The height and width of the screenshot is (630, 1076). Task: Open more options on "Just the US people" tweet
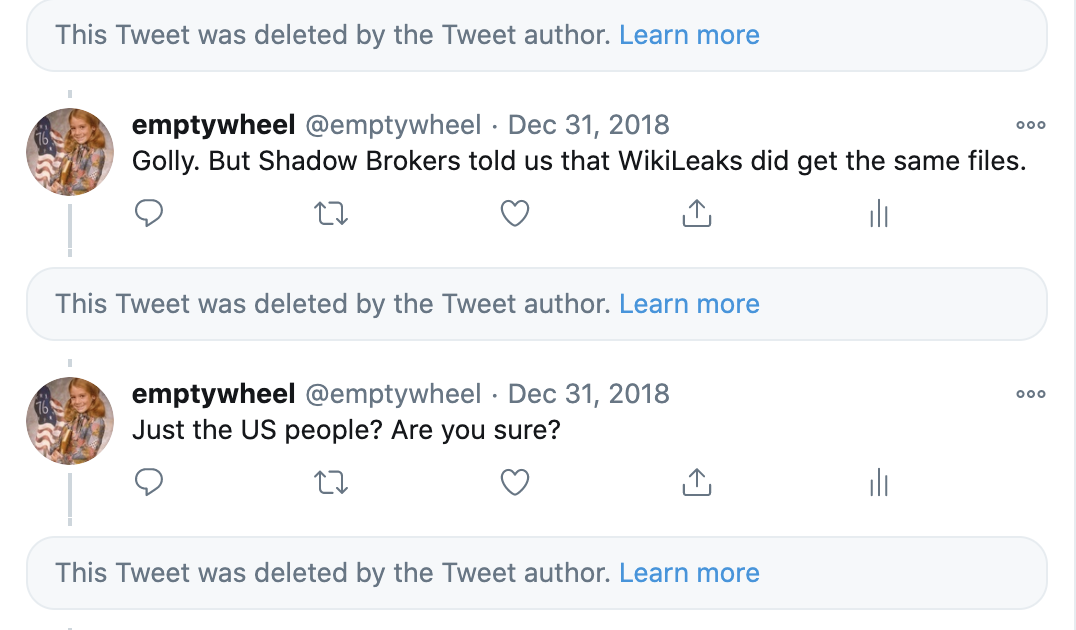[x=1030, y=394]
